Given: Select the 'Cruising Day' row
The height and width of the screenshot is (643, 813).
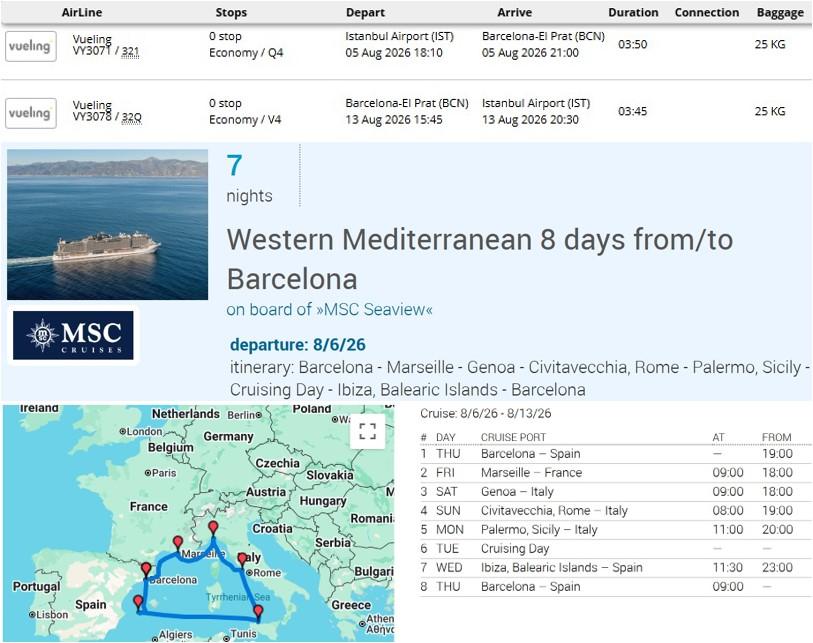Looking at the screenshot, I should point(615,549).
